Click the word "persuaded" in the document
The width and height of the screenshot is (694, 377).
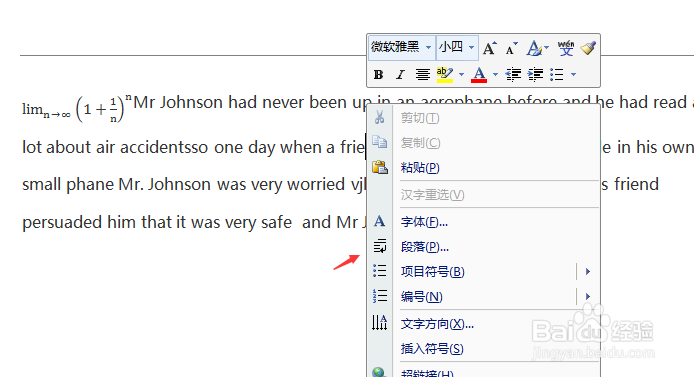coord(63,223)
